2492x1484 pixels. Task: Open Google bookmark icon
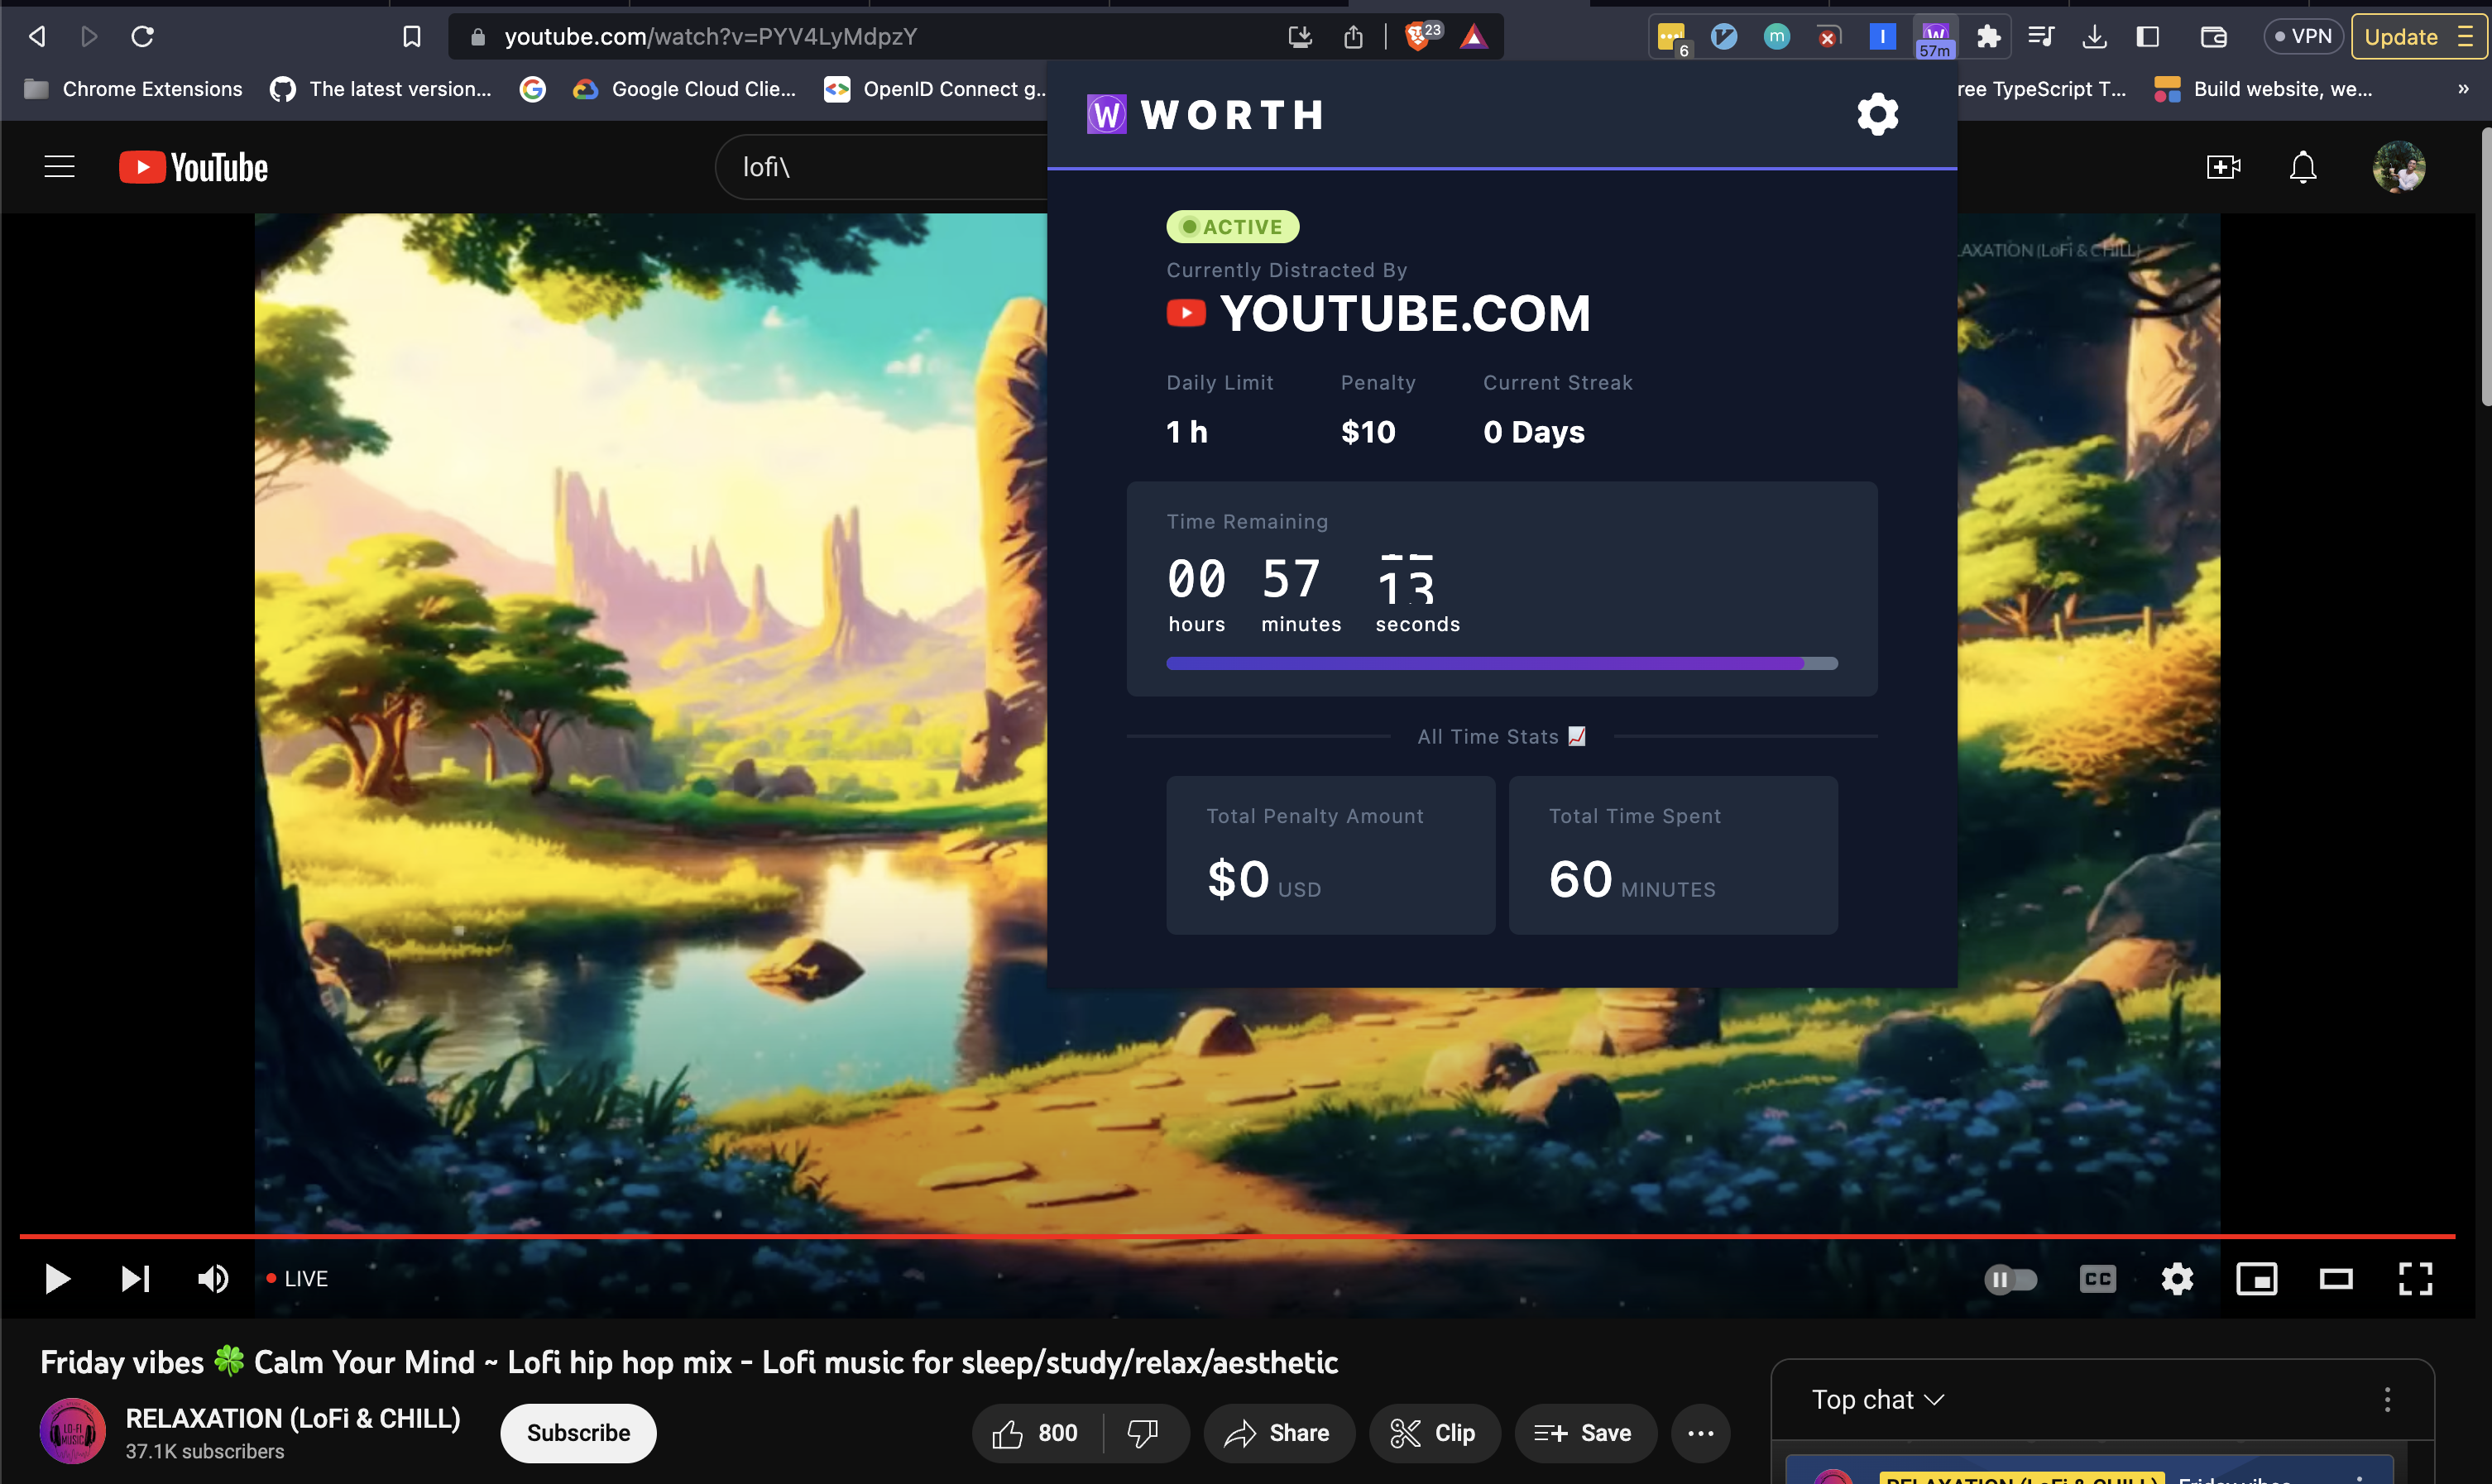(533, 89)
